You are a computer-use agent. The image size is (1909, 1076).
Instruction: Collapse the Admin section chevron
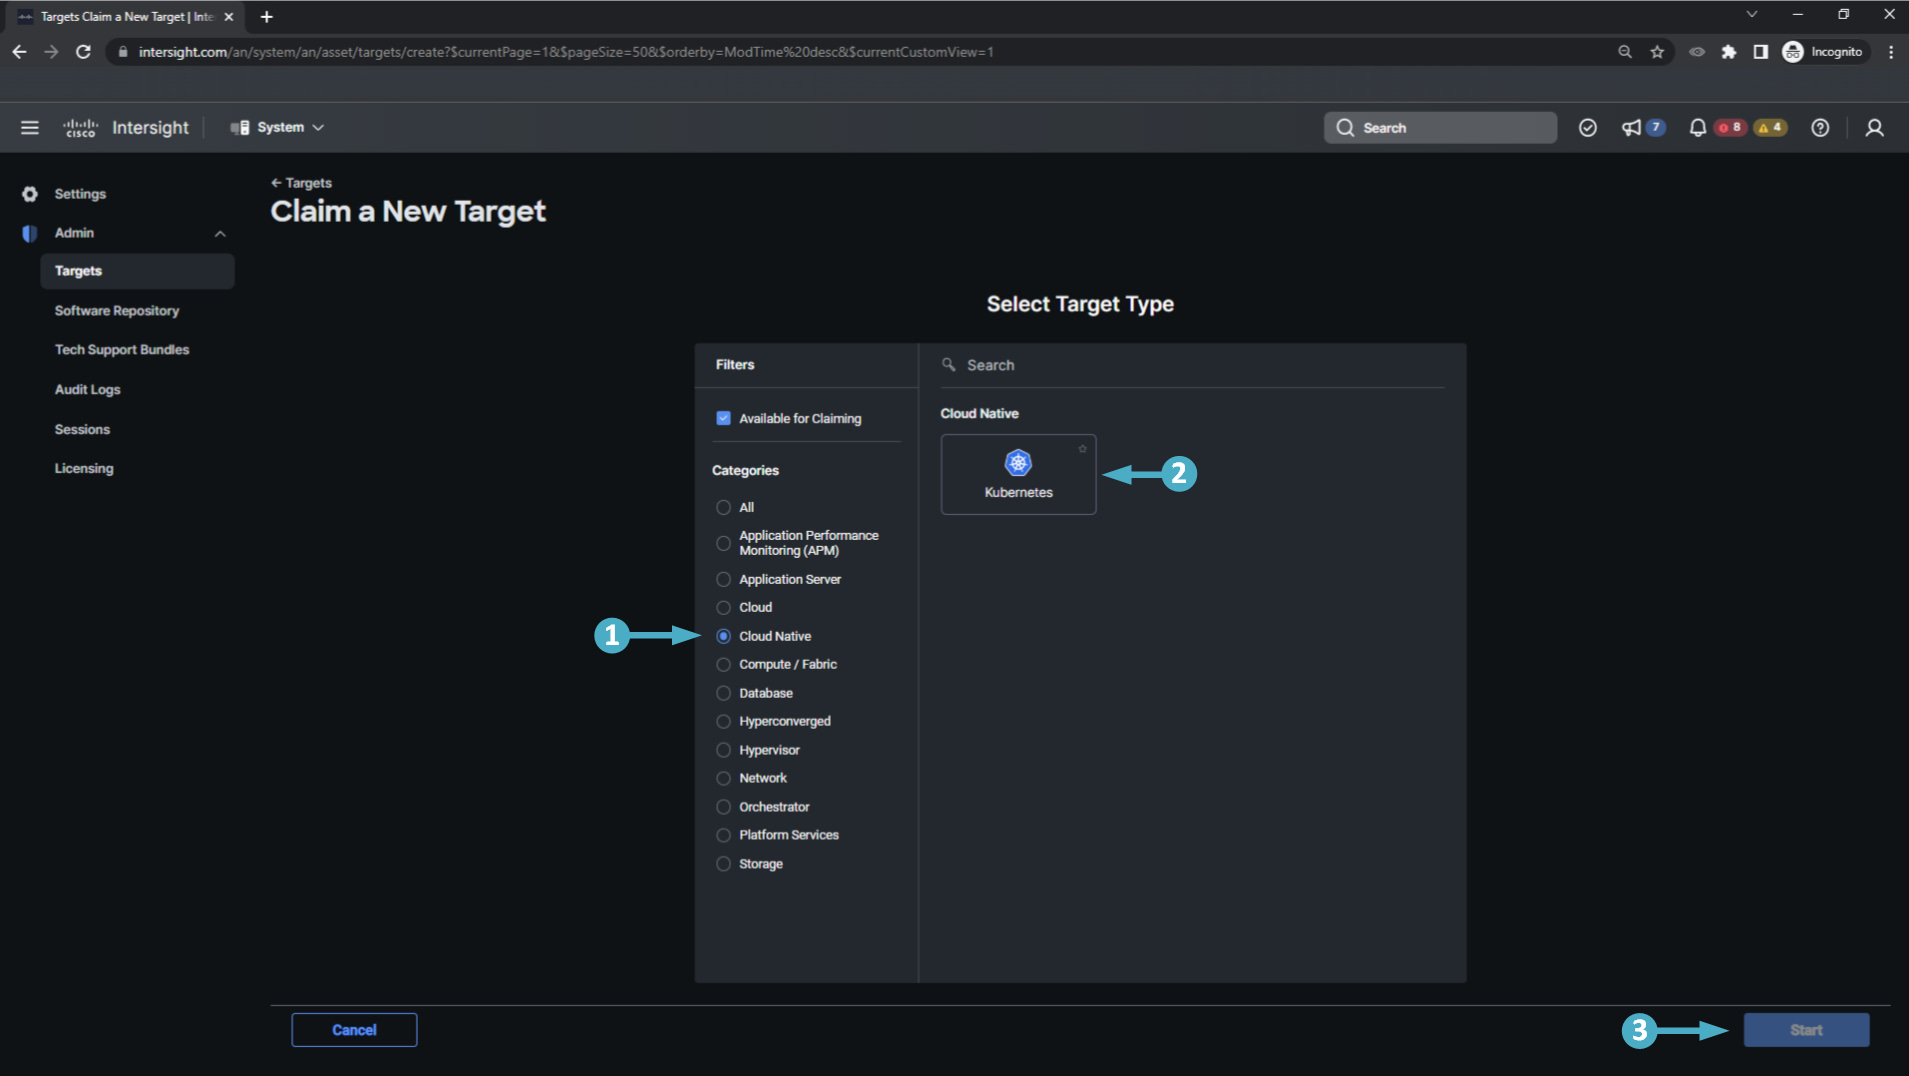(220, 233)
